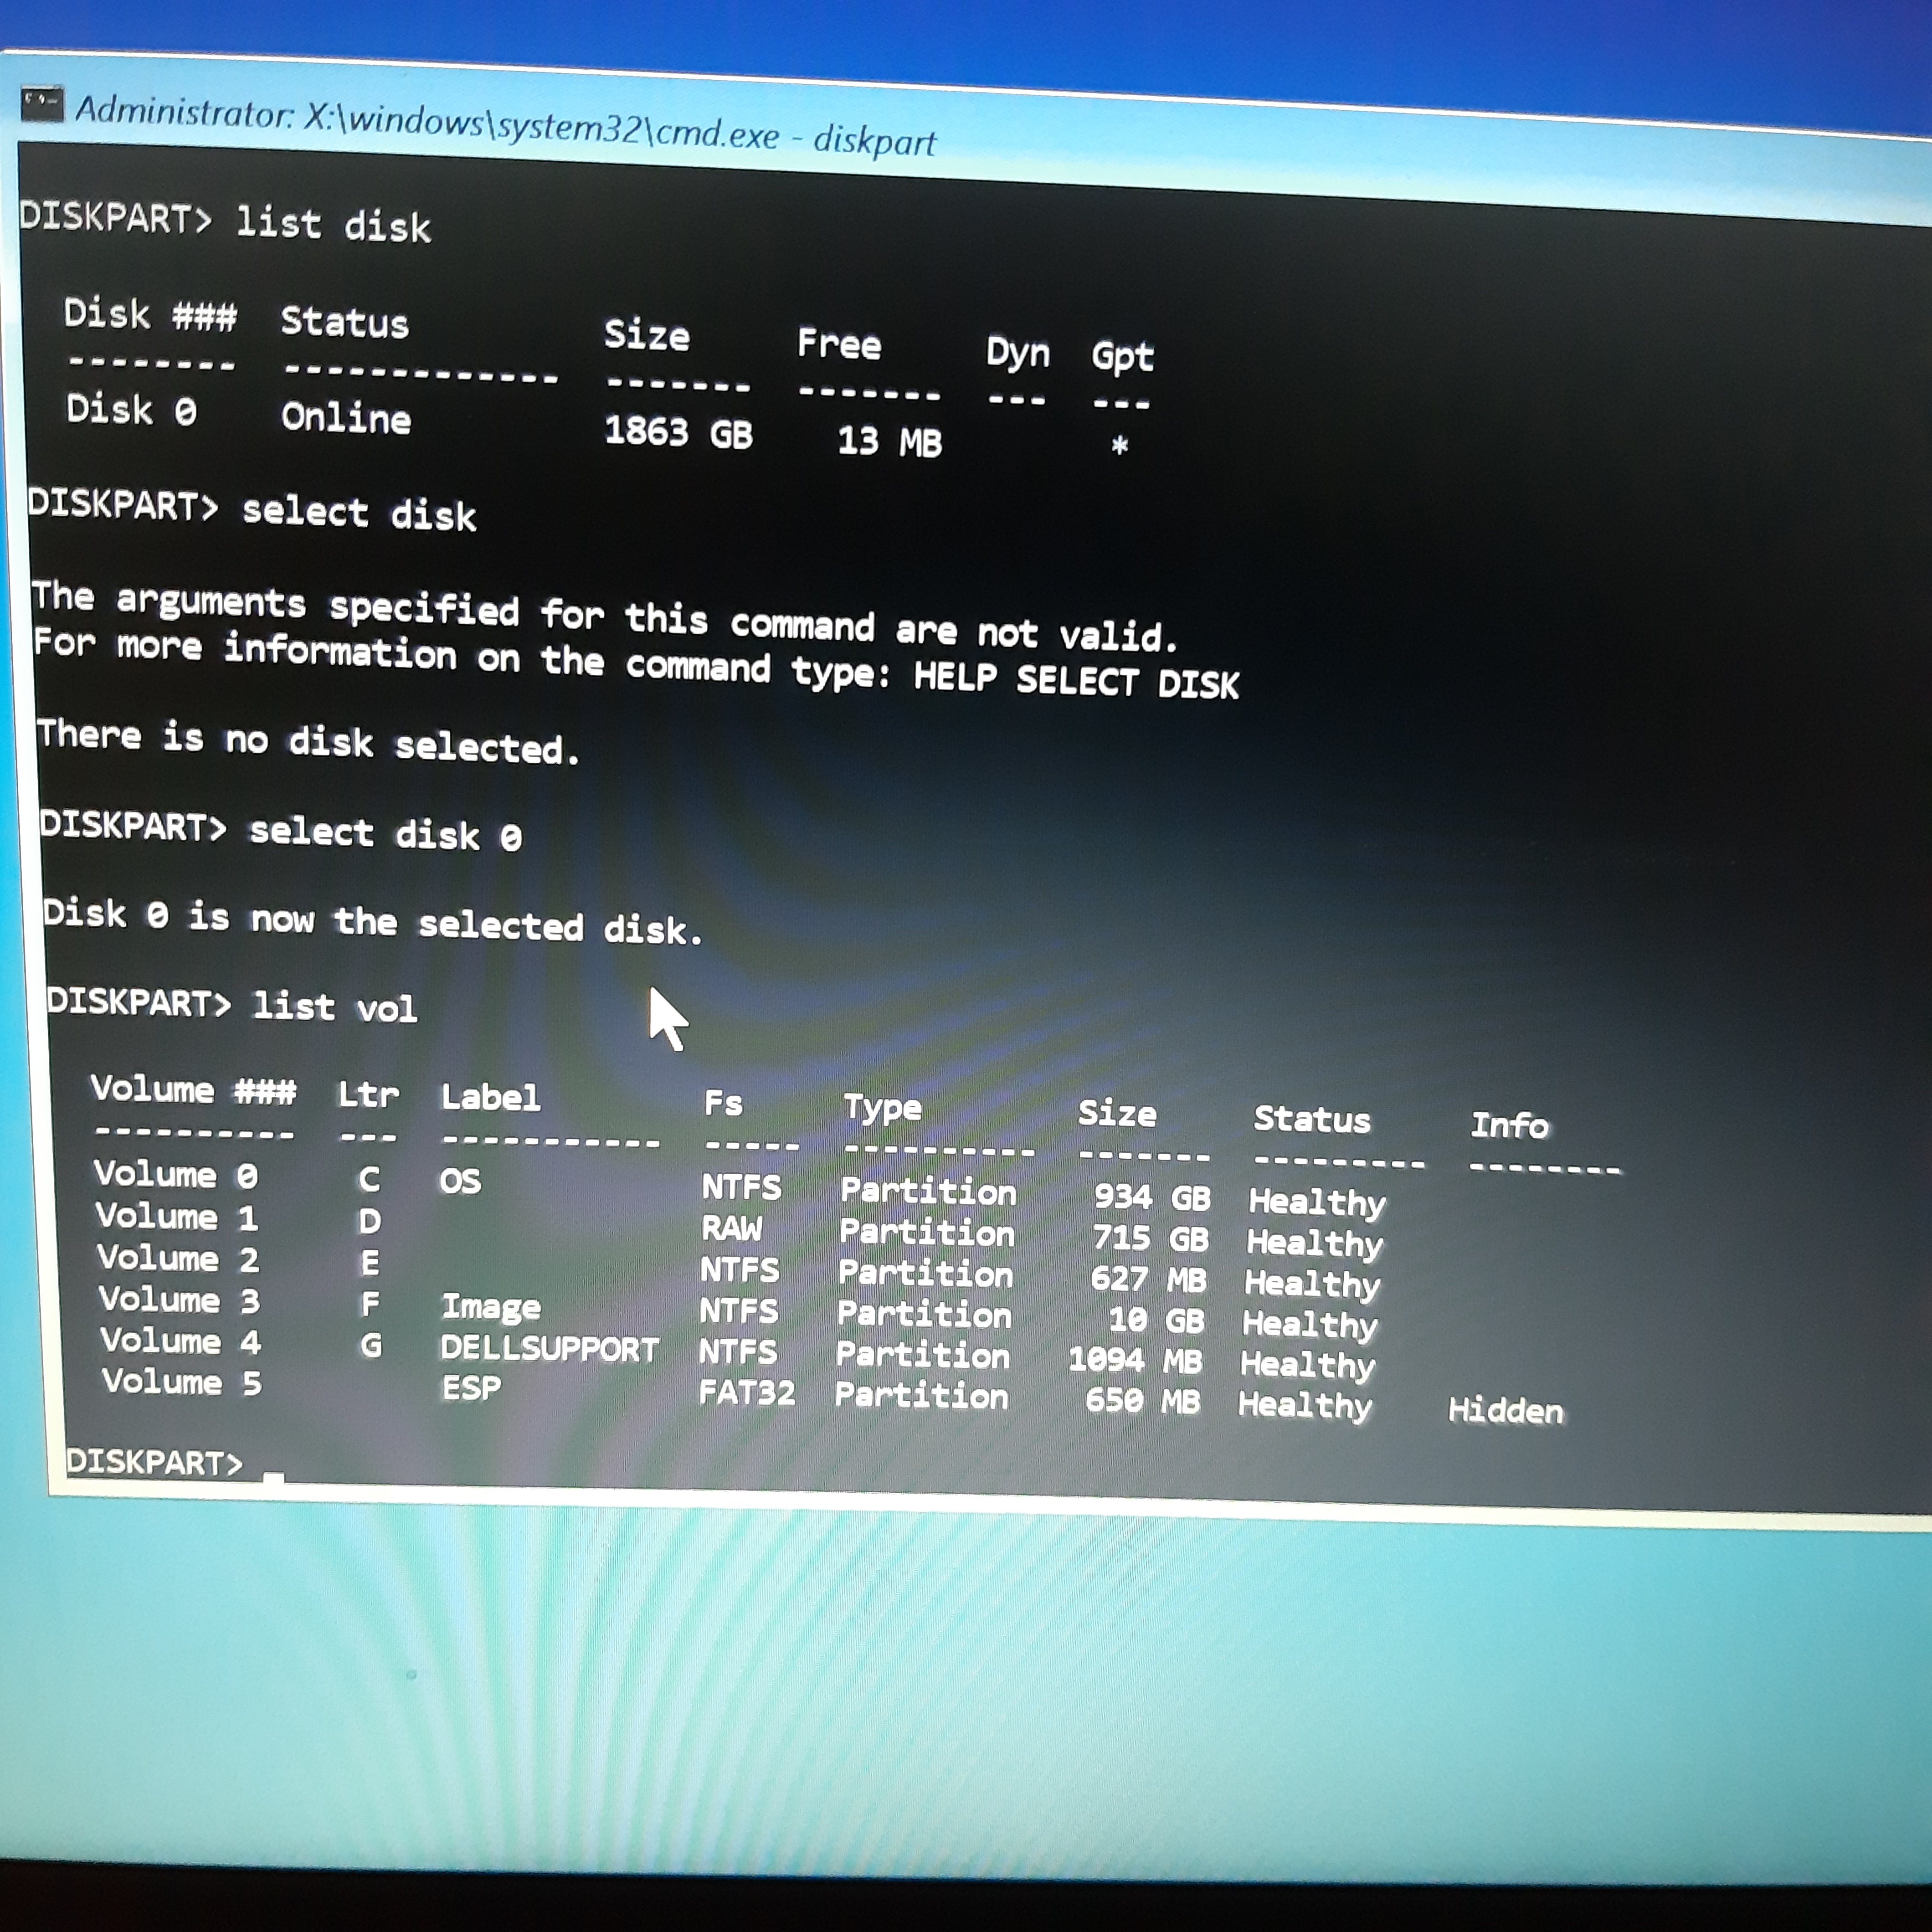This screenshot has width=1932, height=1932.
Task: Click the '13 MB' free space value
Action: click(x=889, y=441)
